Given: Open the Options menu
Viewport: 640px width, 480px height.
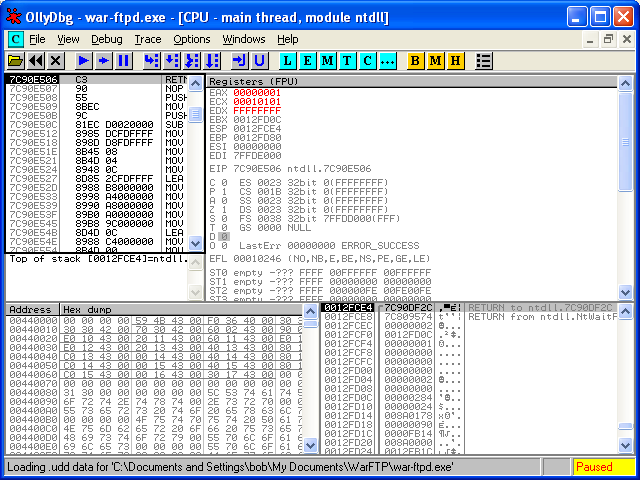Looking at the screenshot, I should pos(192,40).
